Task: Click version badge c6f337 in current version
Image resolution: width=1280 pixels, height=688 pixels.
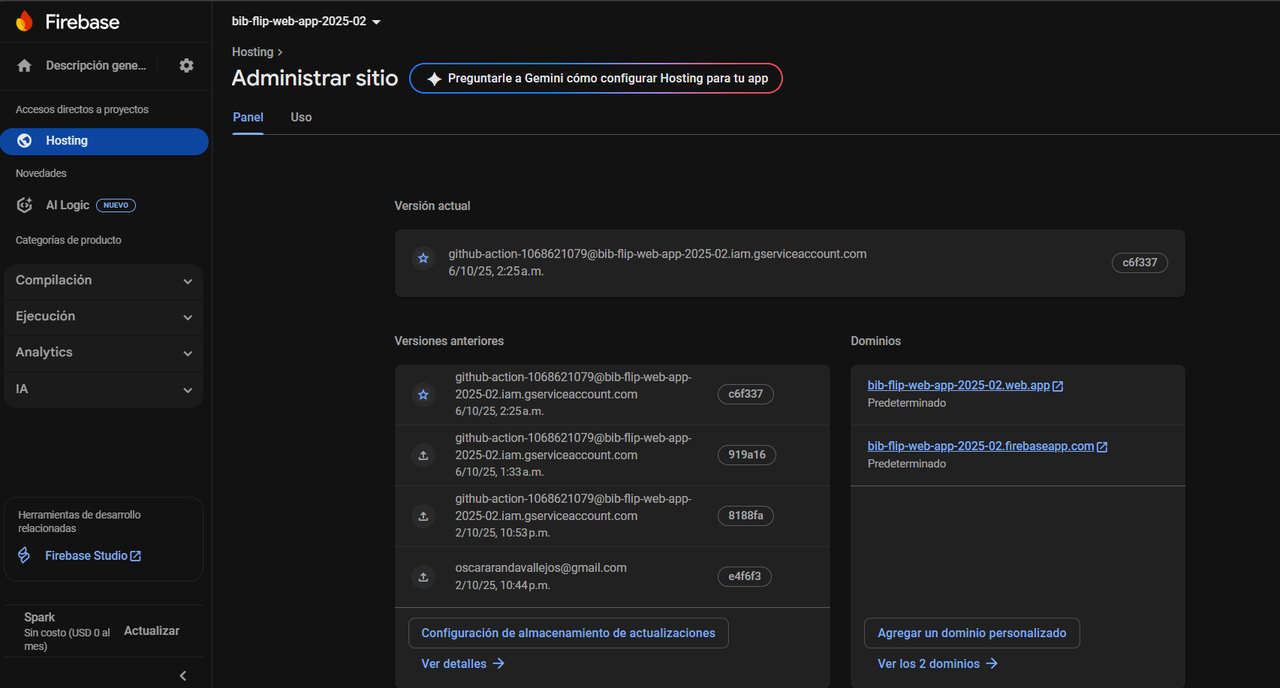Action: [1139, 263]
